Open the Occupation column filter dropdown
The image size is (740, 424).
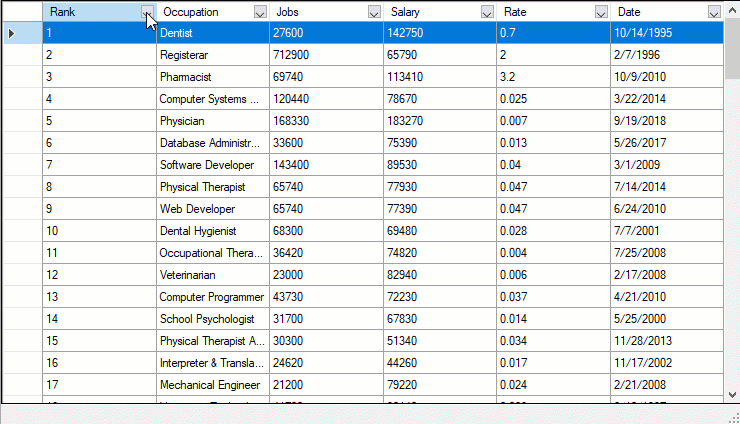tap(260, 12)
